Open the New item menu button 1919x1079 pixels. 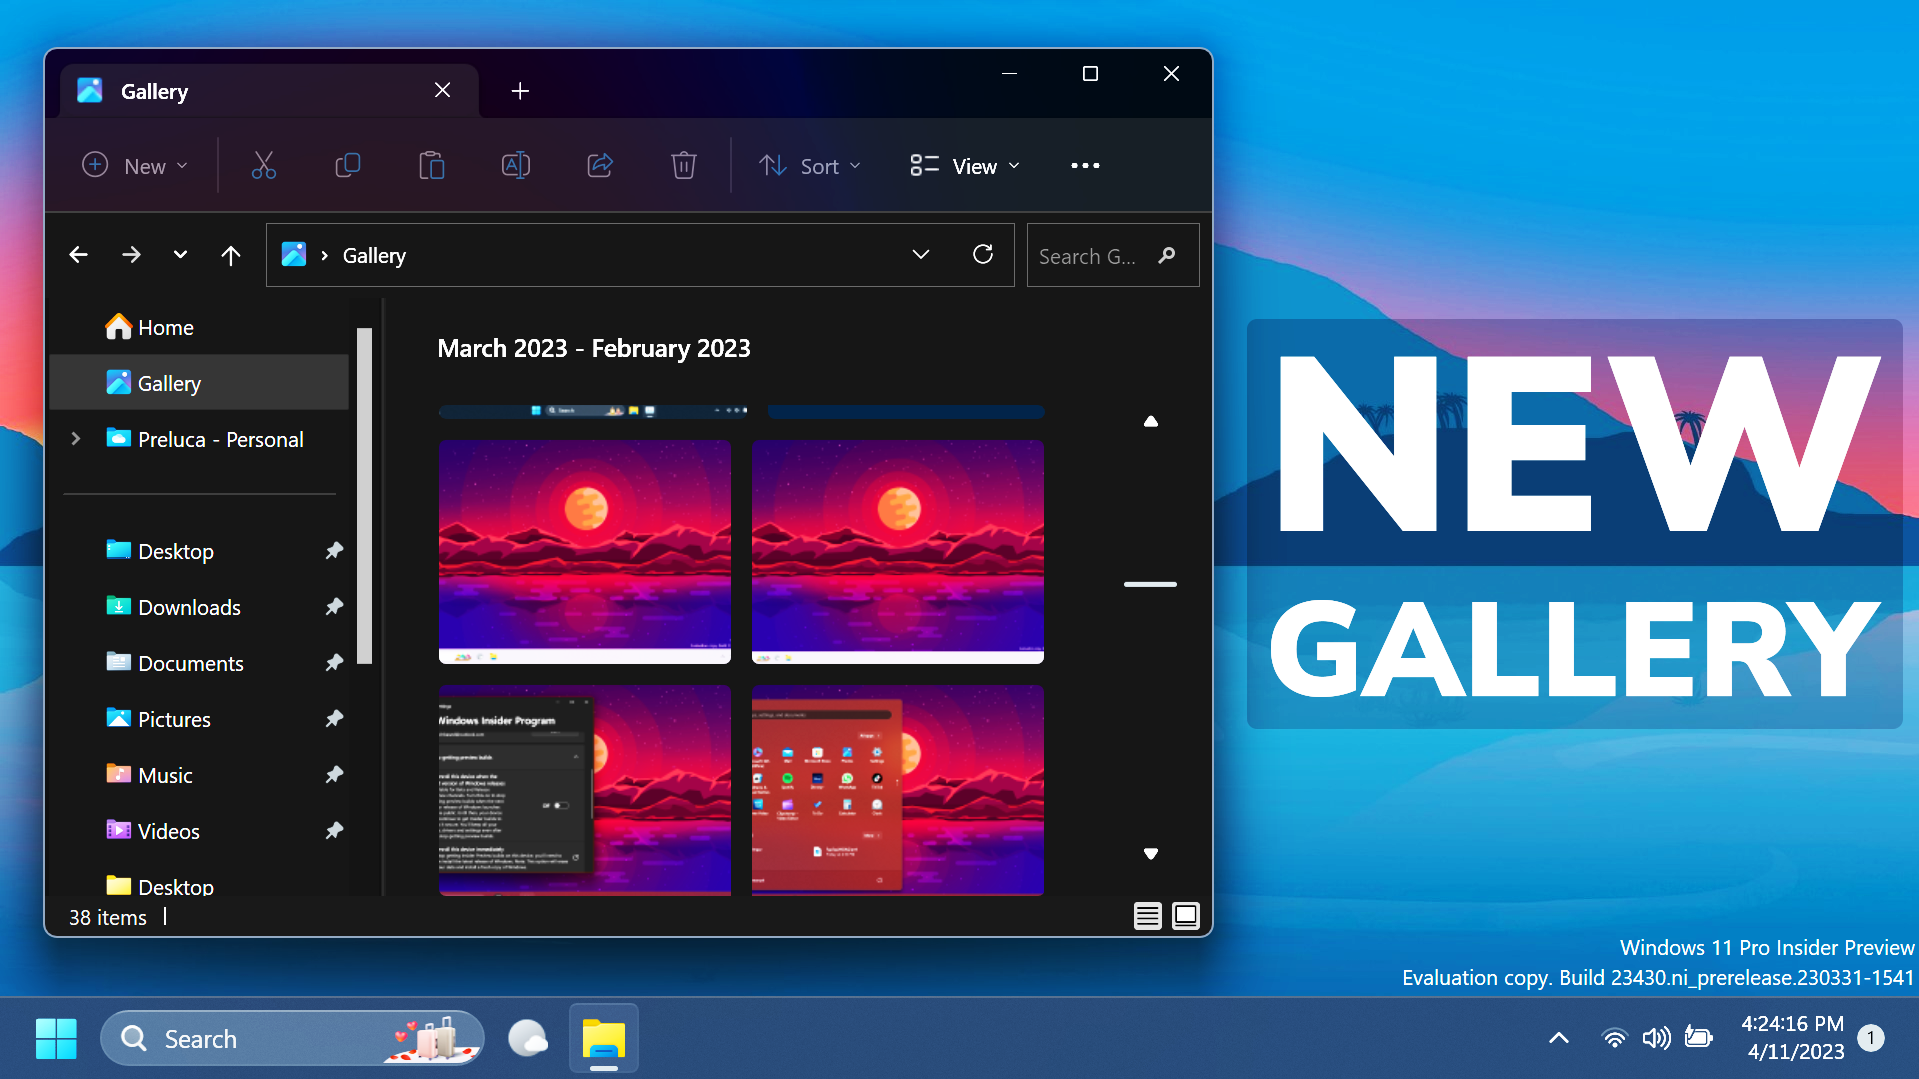(135, 165)
